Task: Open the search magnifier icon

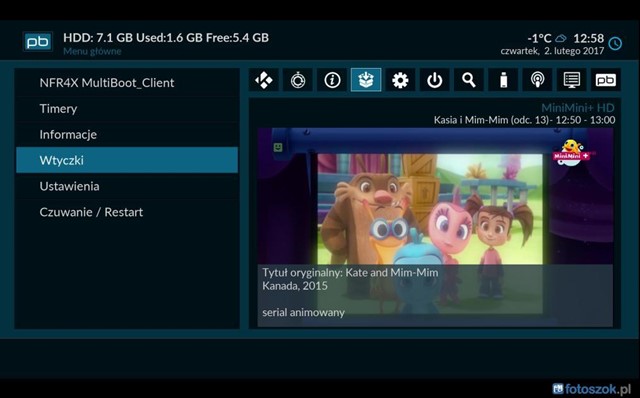Action: click(469, 80)
